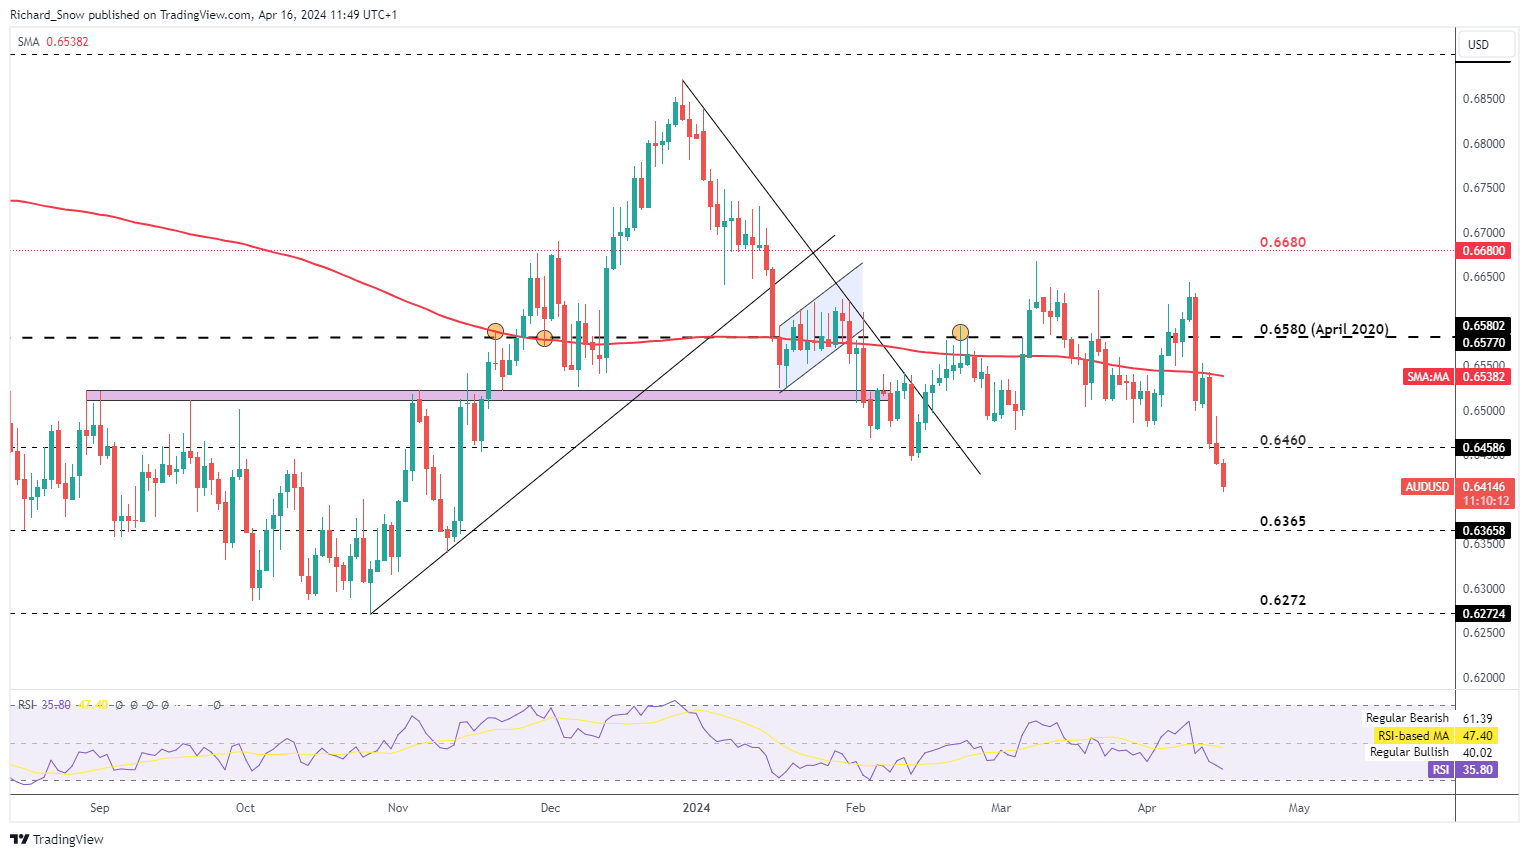1529x857 pixels.
Task: Click the Apr label on time axis
Action: [x=1147, y=808]
